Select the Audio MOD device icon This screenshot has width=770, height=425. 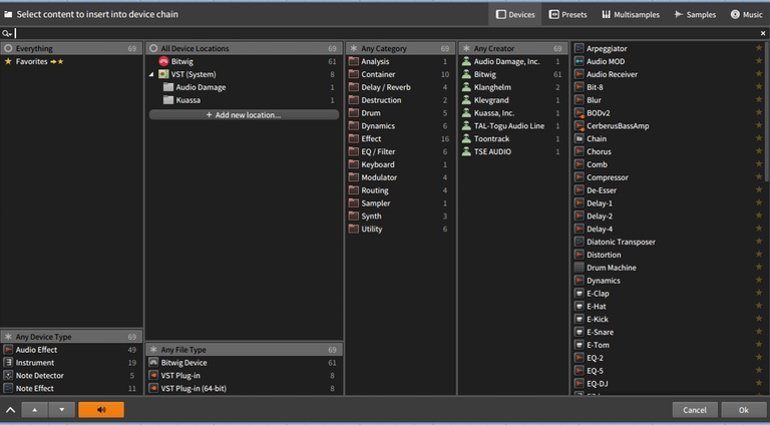(579, 61)
